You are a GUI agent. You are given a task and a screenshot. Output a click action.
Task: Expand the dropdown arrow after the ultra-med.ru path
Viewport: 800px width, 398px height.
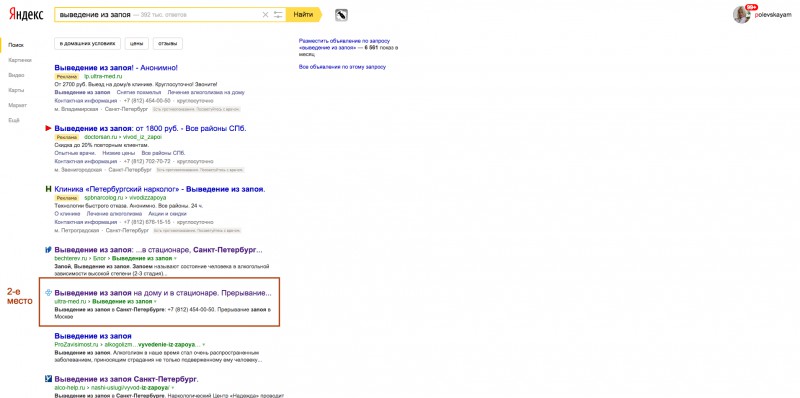pos(155,302)
